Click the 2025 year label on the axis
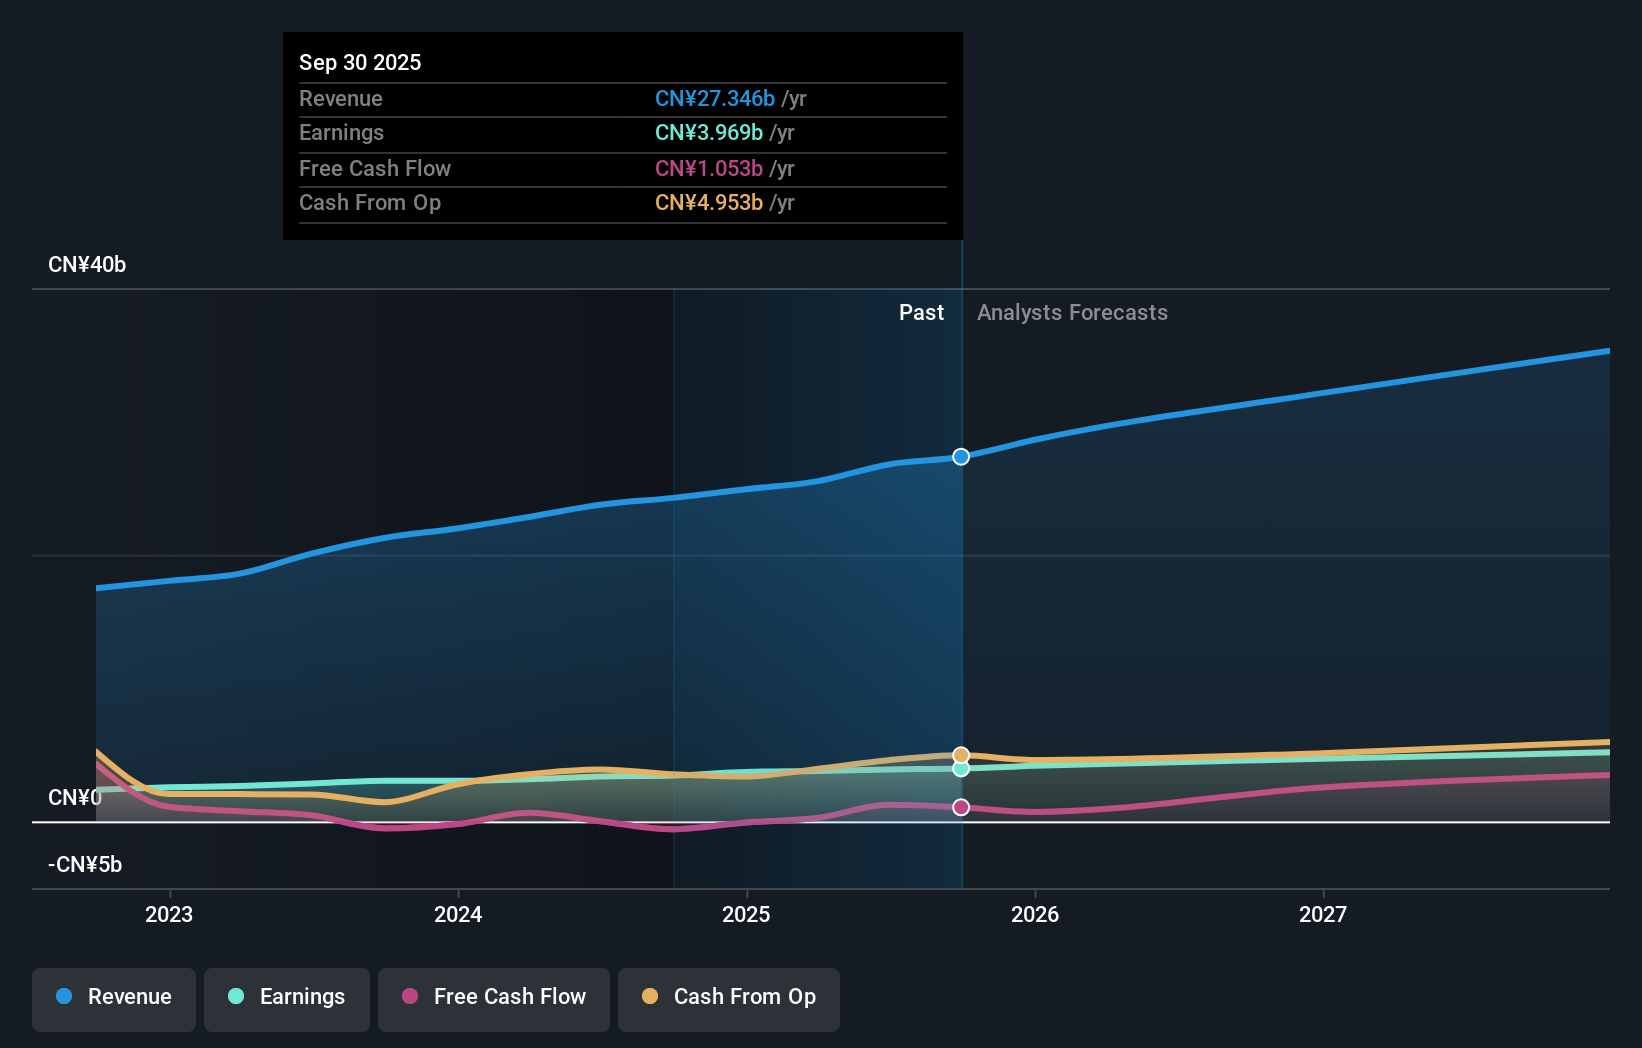Image resolution: width=1642 pixels, height=1048 pixels. pos(746,914)
